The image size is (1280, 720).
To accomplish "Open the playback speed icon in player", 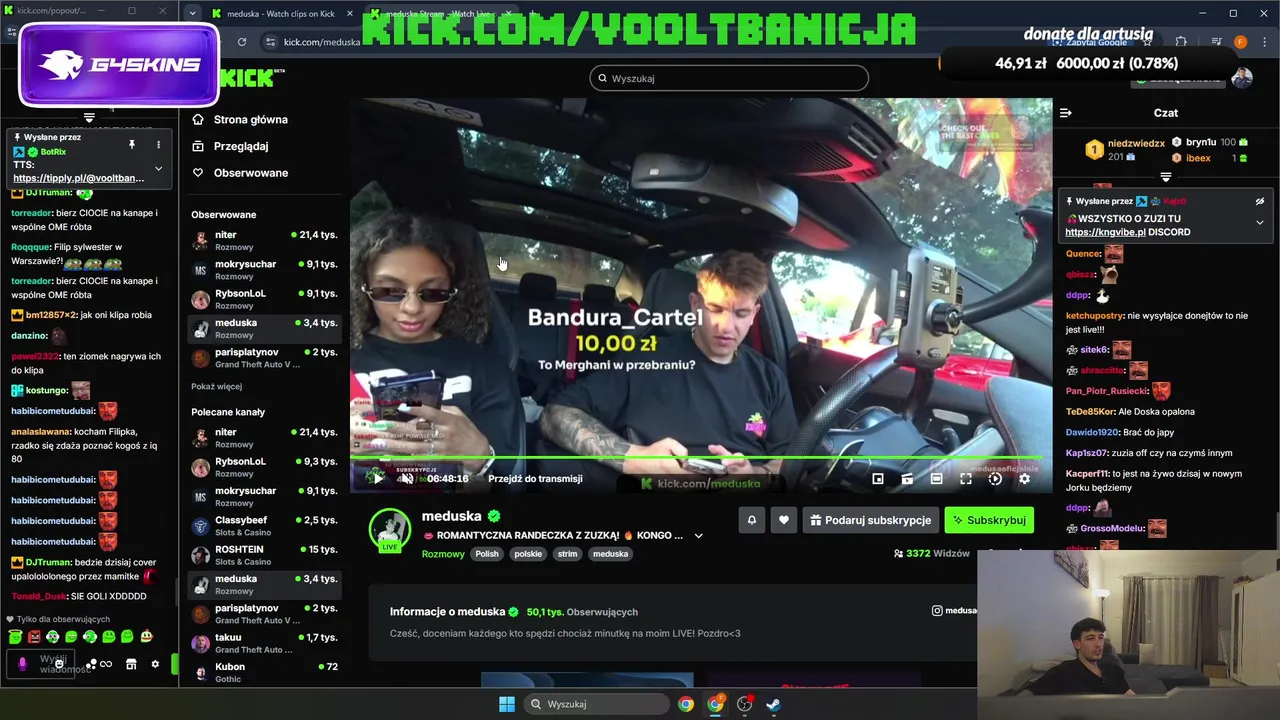I will point(995,479).
